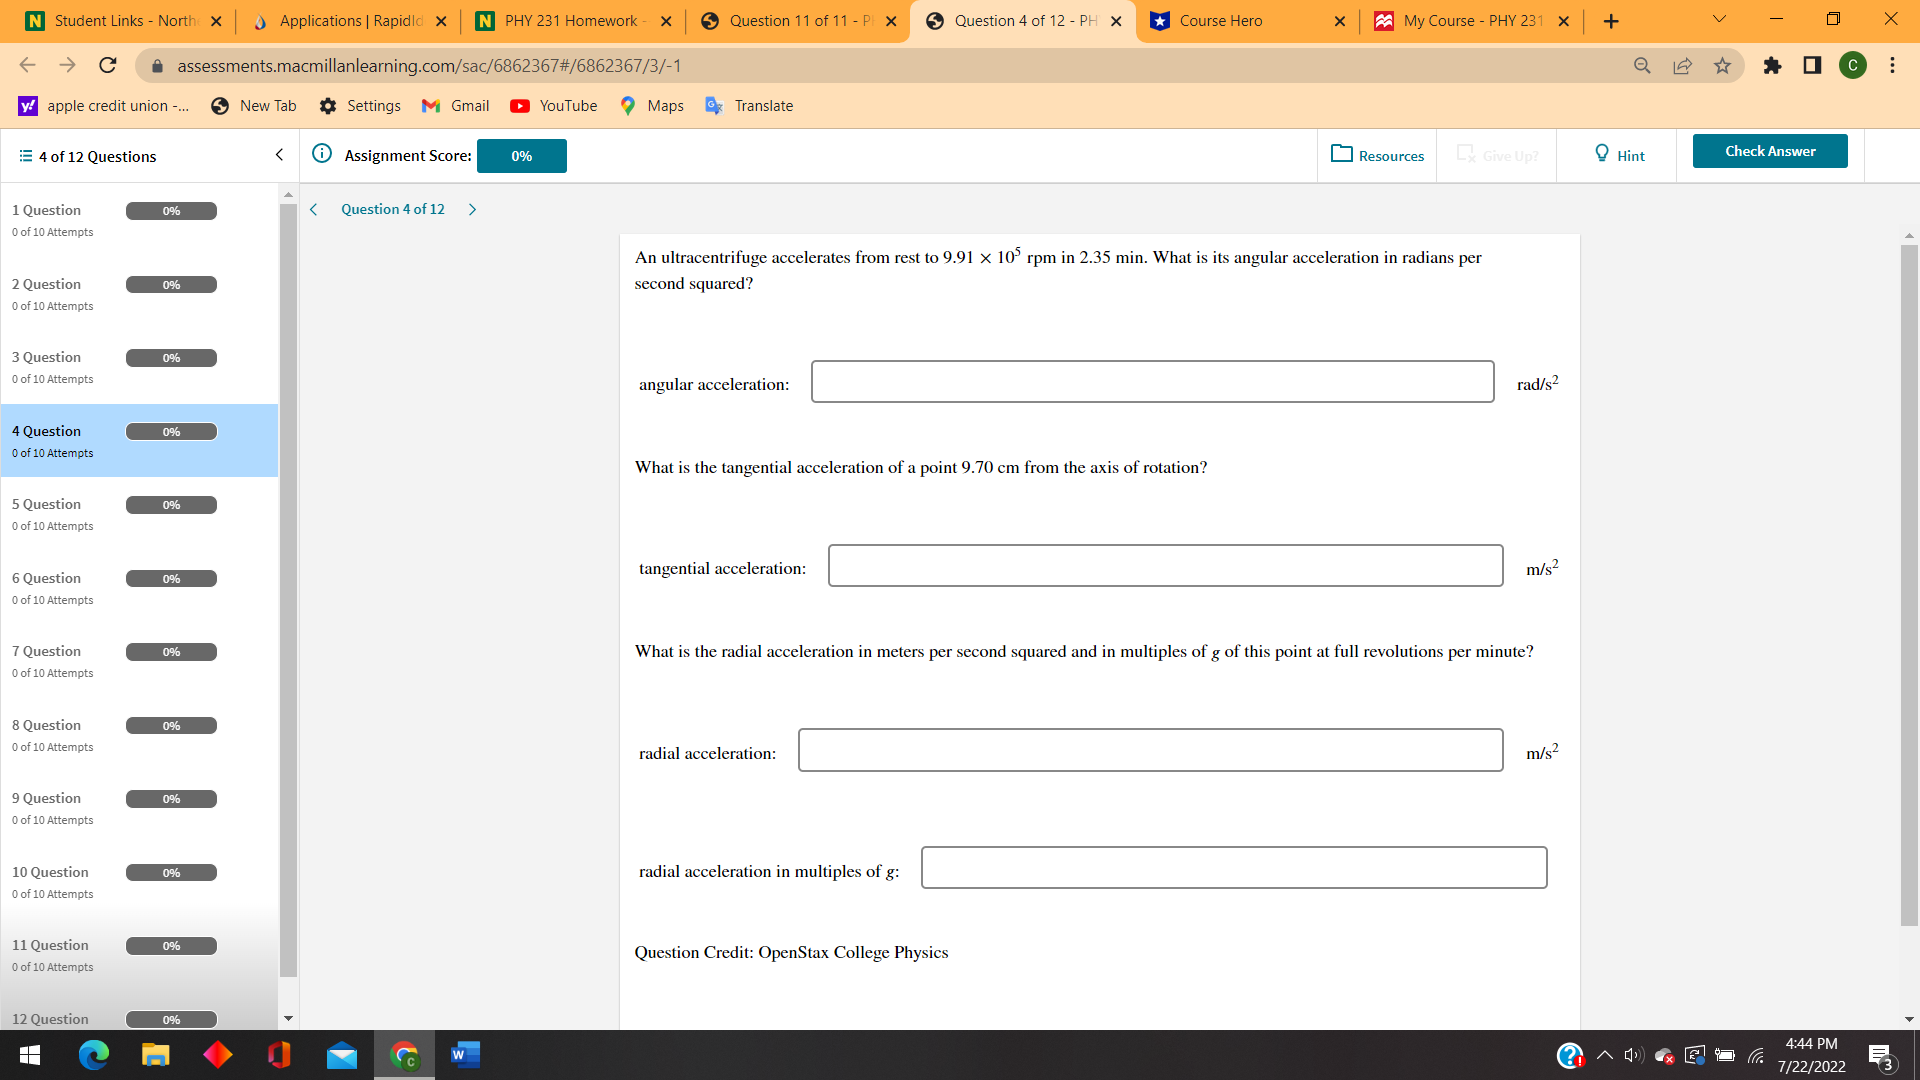Open Microsoft Word from the taskbar

pos(464,1055)
